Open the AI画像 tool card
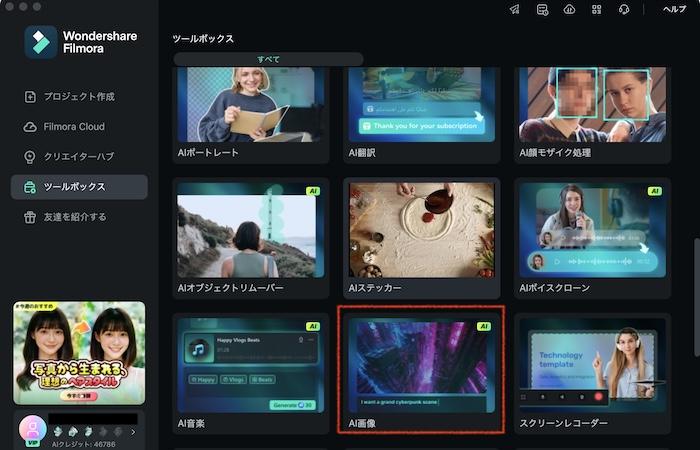Image resolution: width=700 pixels, height=450 pixels. coord(422,374)
